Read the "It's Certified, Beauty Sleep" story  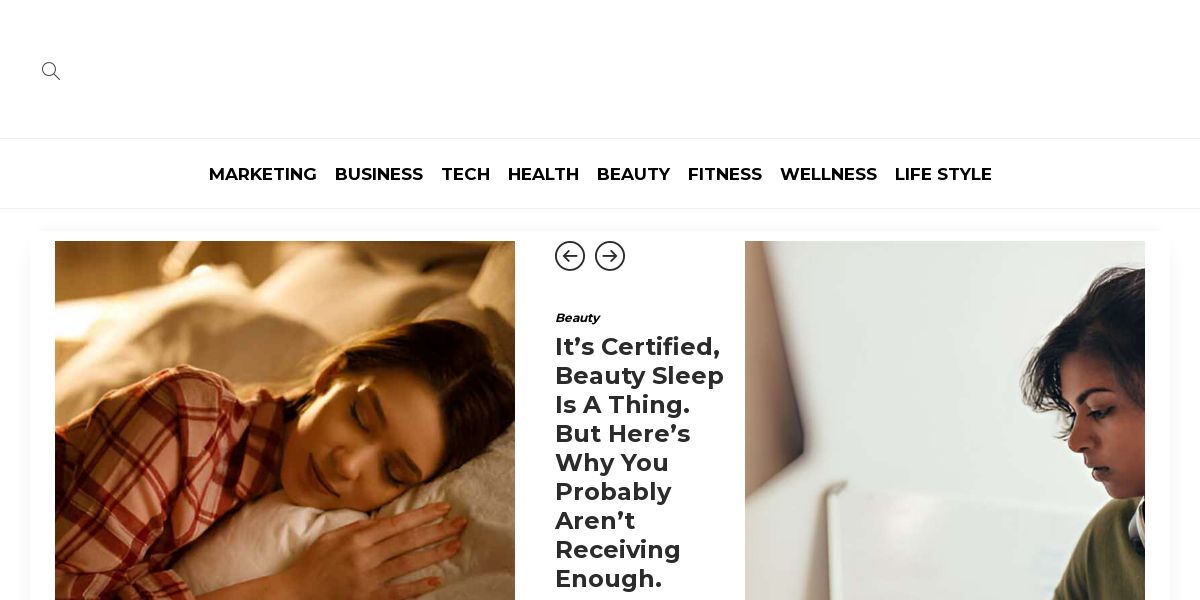click(x=639, y=463)
